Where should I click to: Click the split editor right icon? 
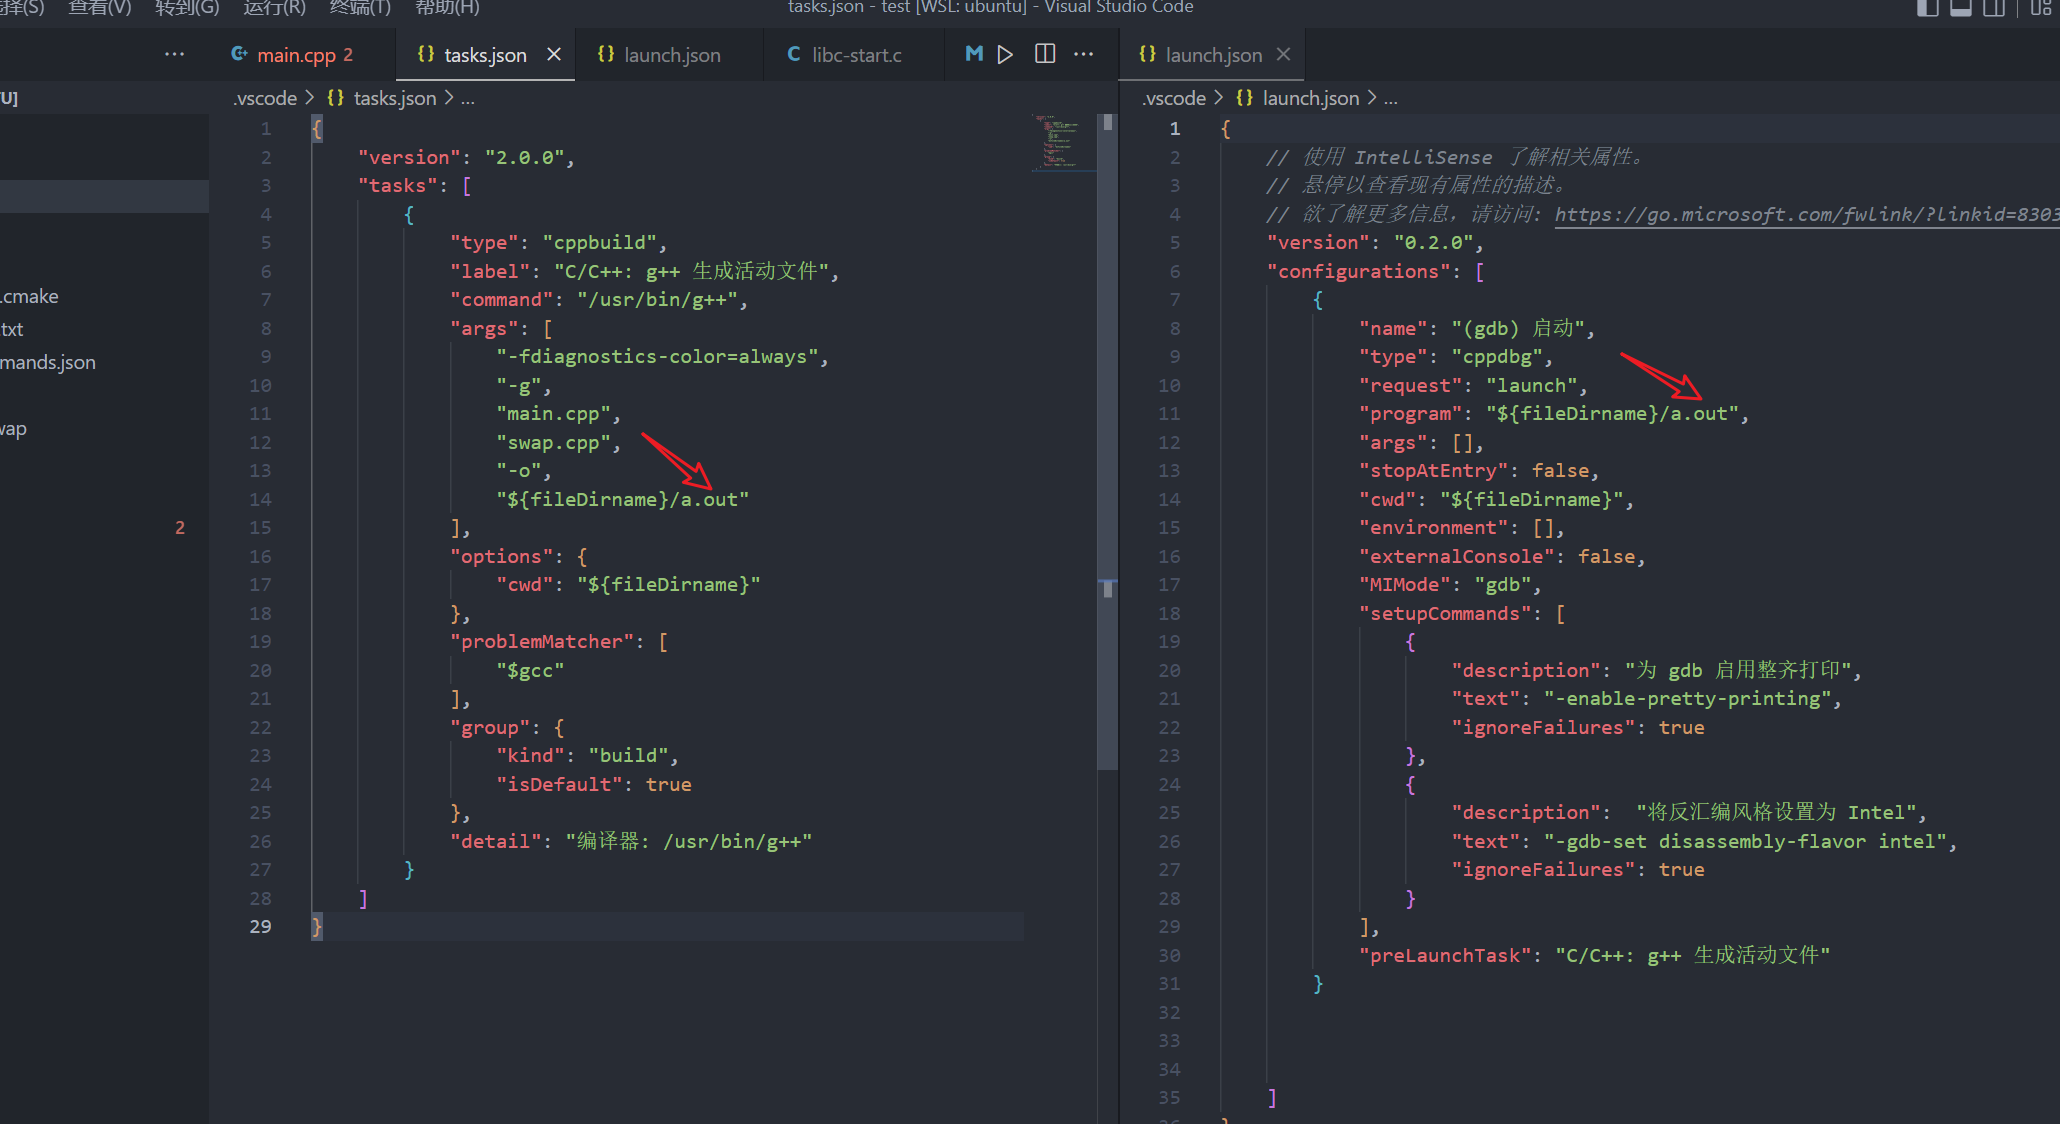pos(1045,54)
